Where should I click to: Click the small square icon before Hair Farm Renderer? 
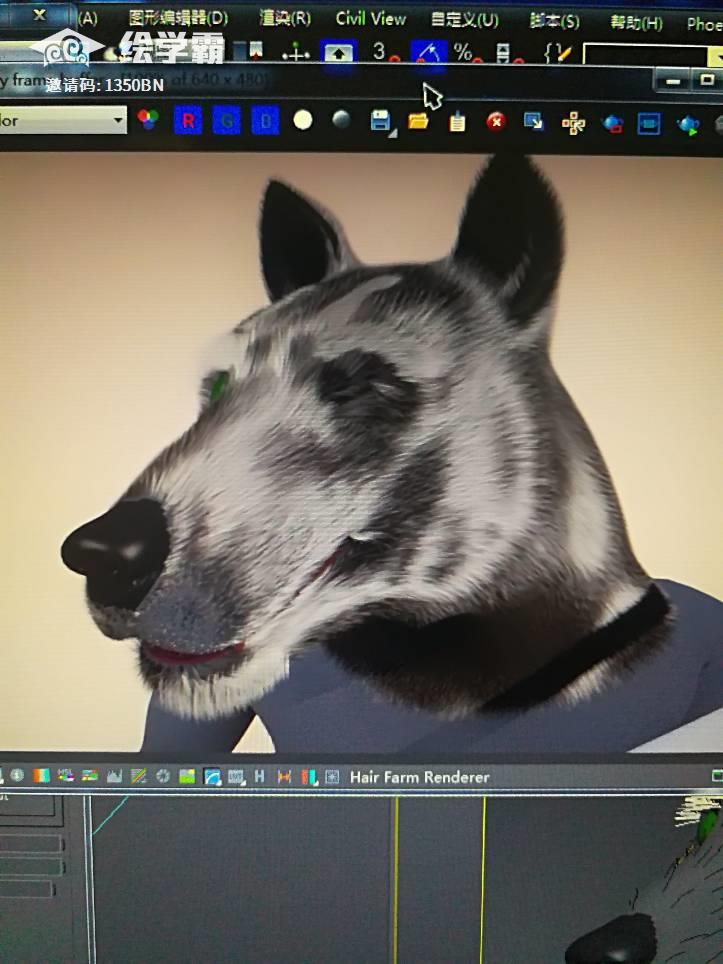(332, 777)
